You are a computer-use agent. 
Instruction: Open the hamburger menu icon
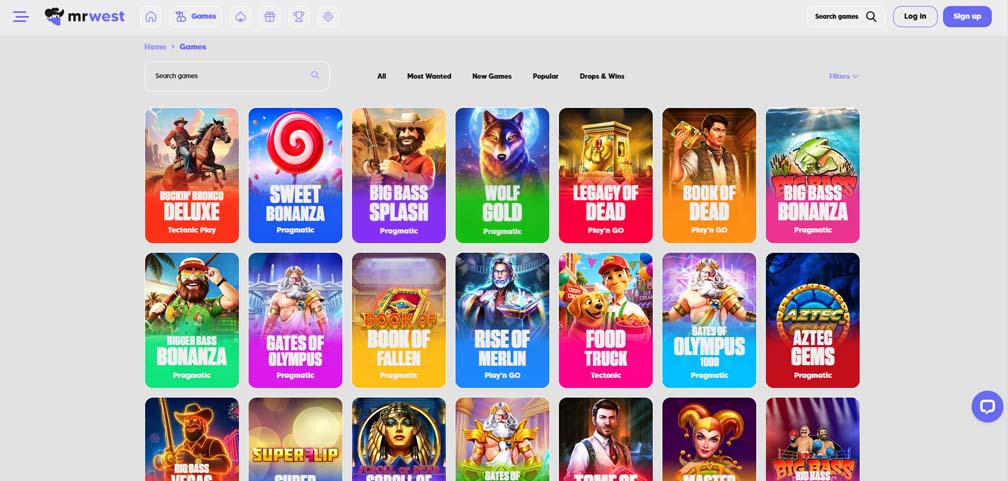coord(21,17)
